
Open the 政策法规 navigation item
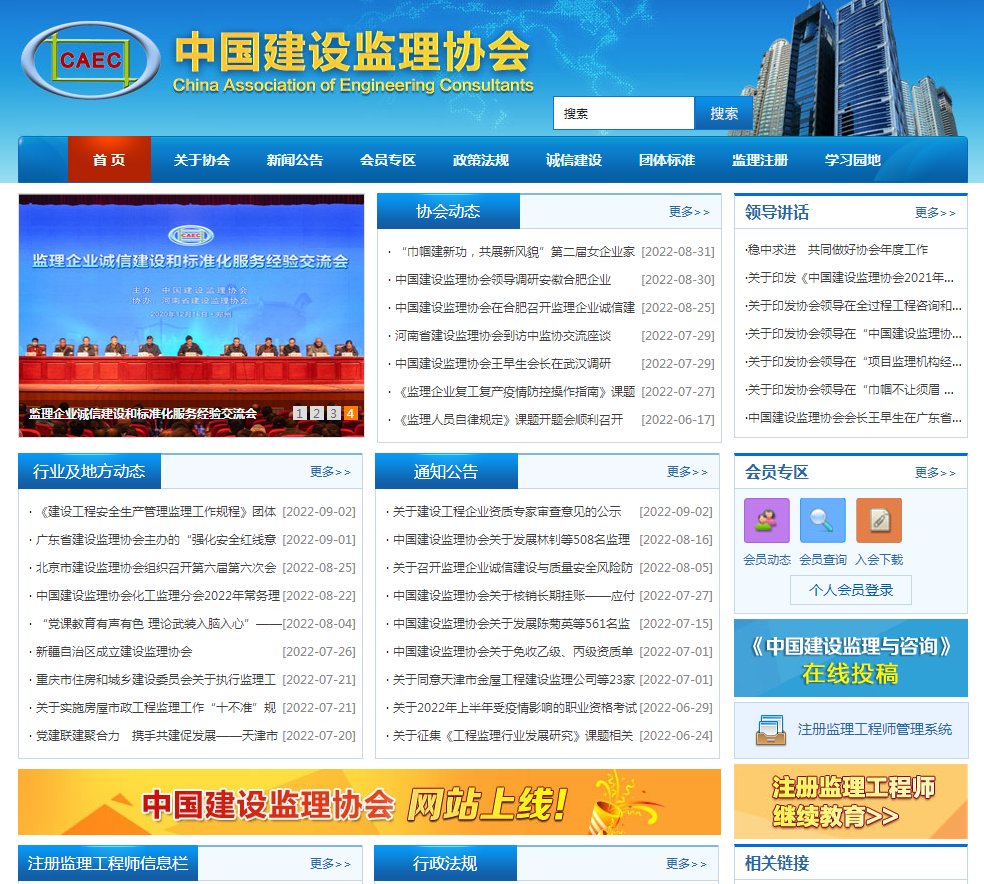[481, 160]
